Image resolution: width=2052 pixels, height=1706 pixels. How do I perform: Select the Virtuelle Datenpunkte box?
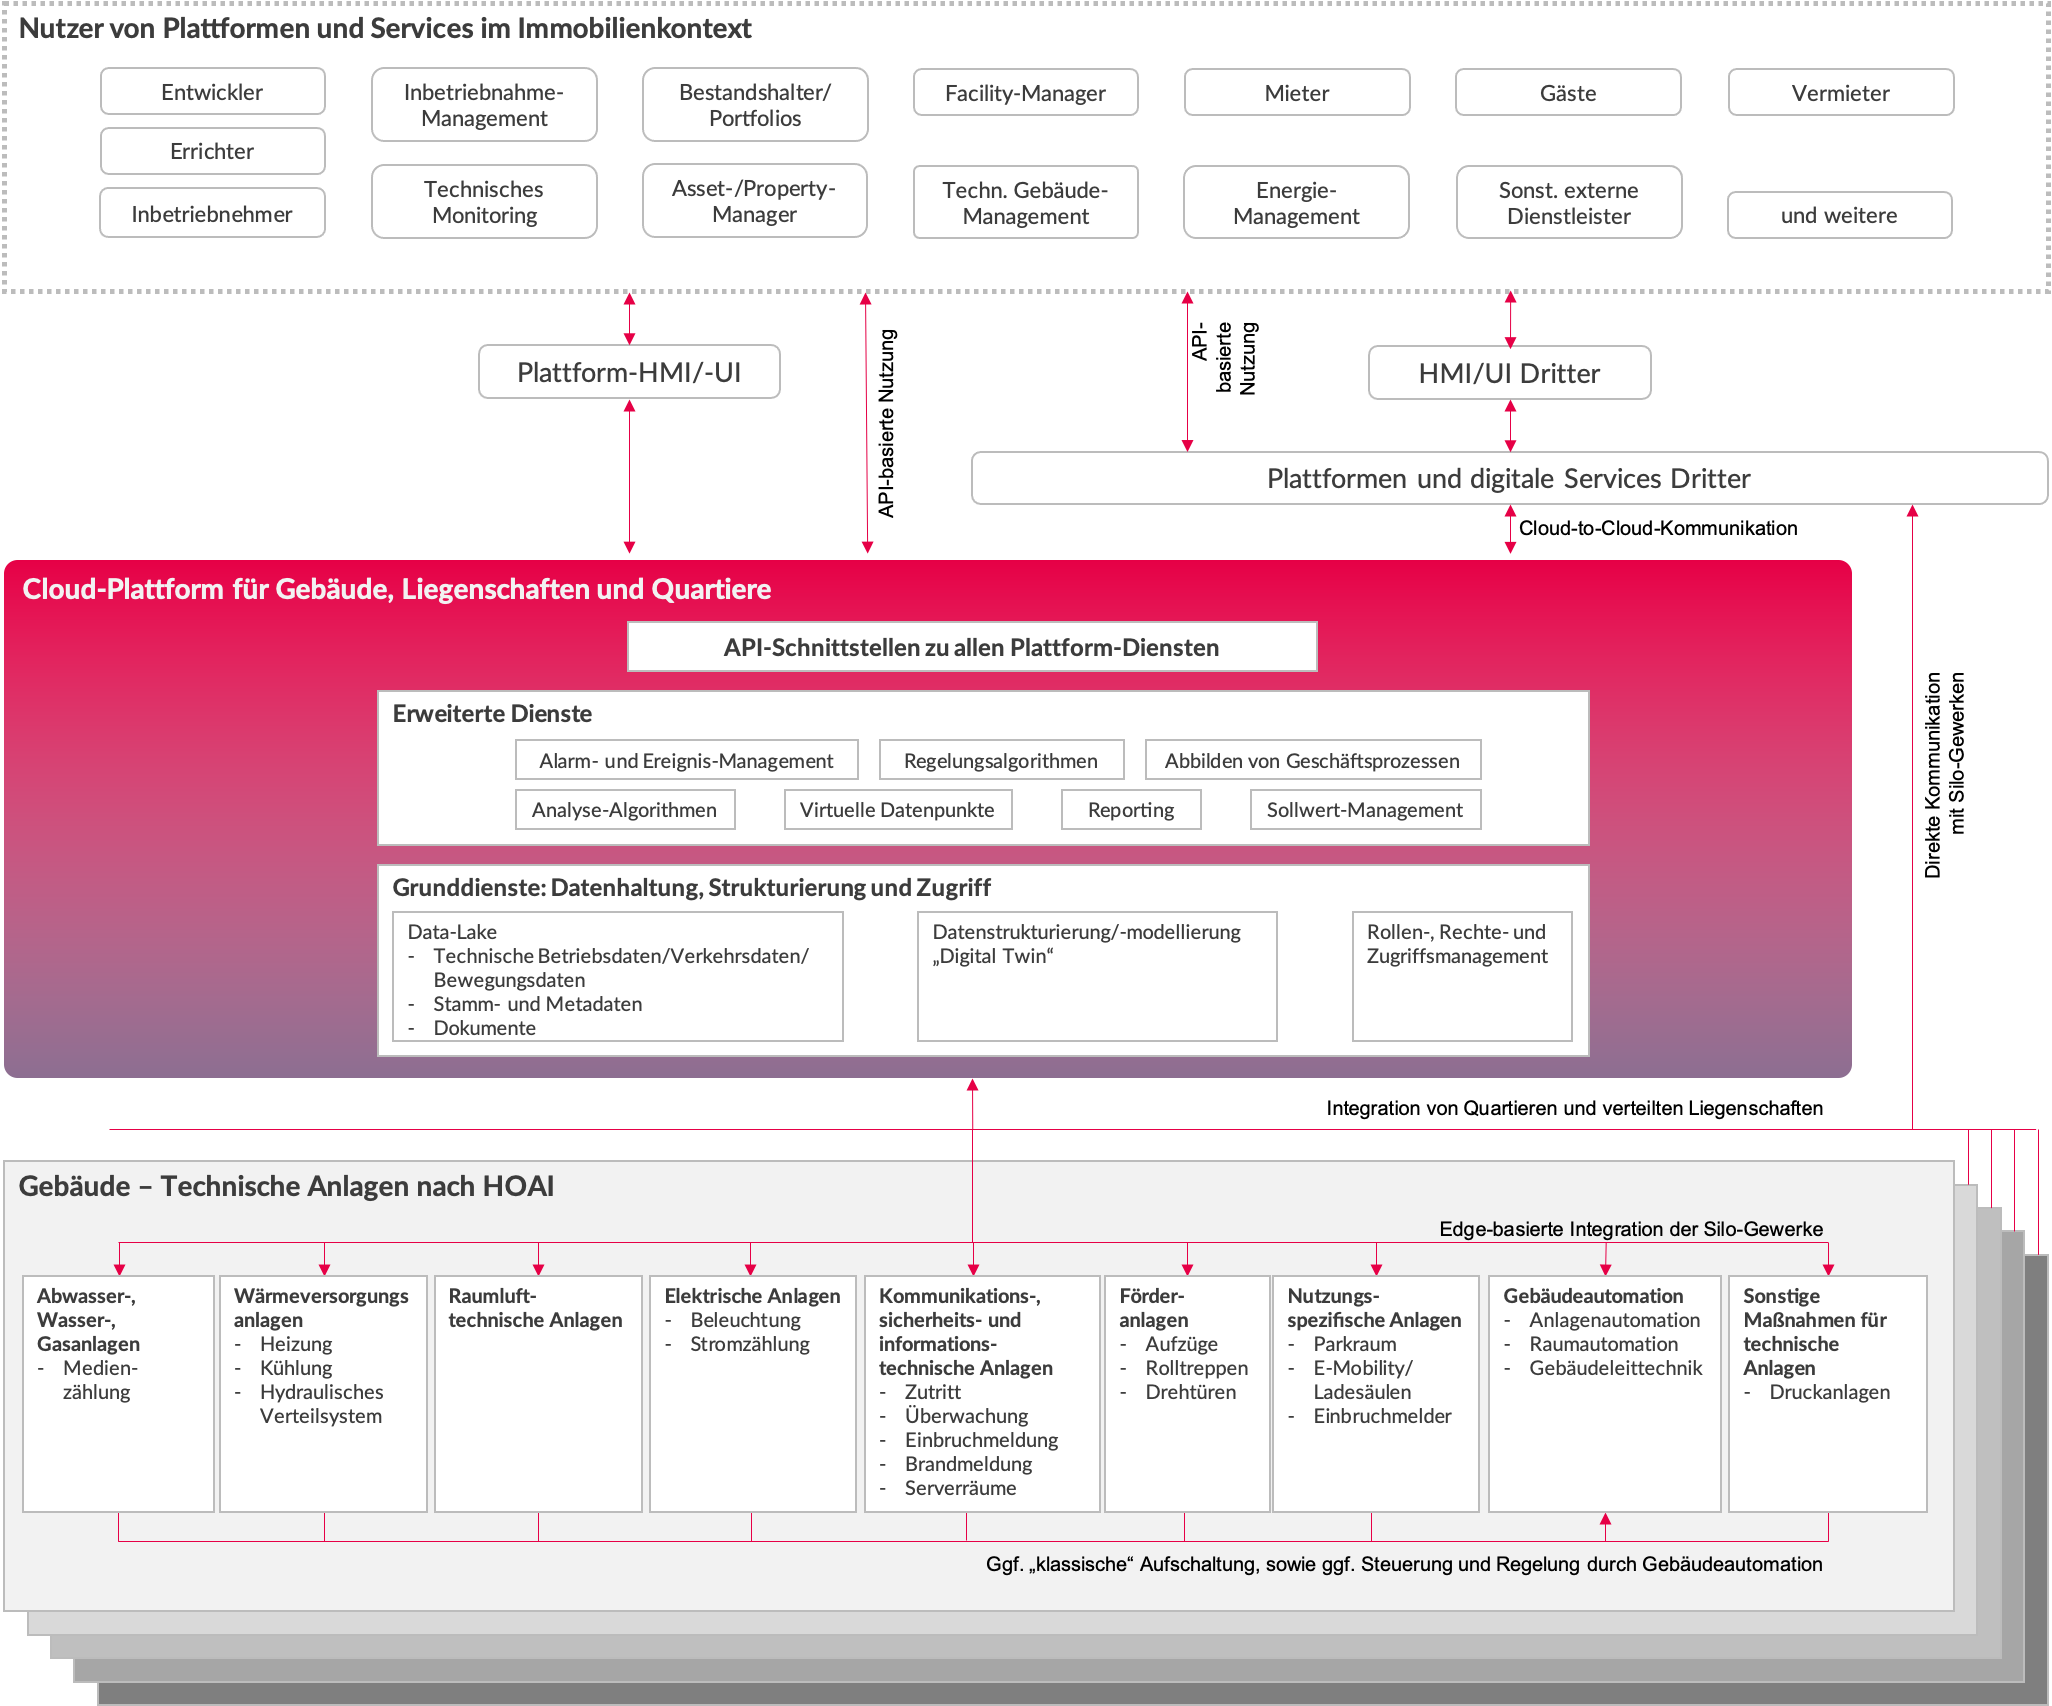[897, 809]
